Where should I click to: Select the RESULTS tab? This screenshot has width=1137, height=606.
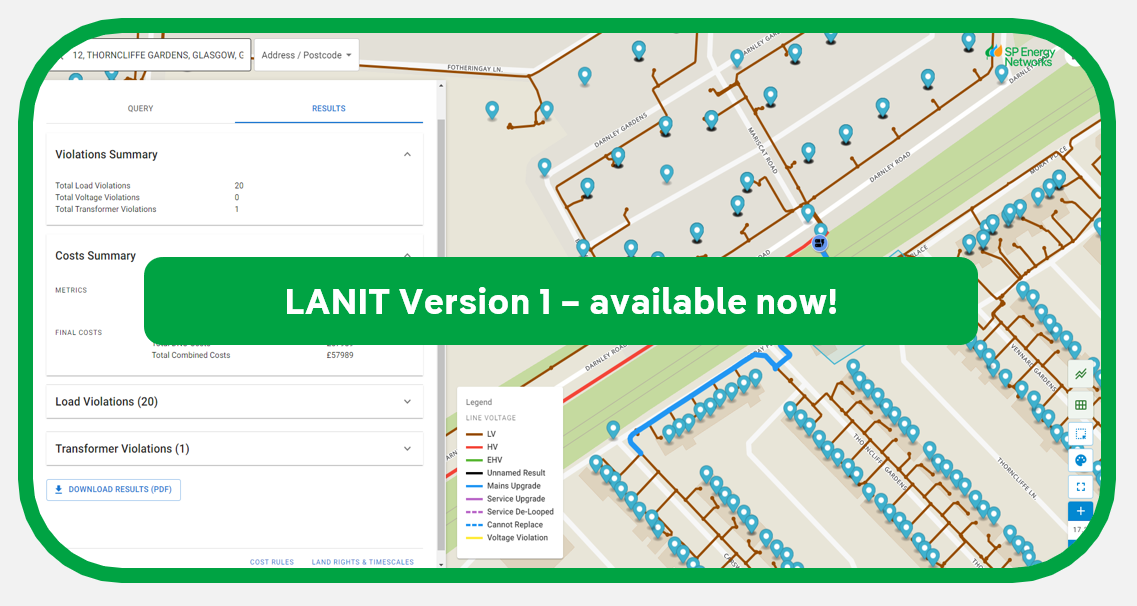pos(328,108)
